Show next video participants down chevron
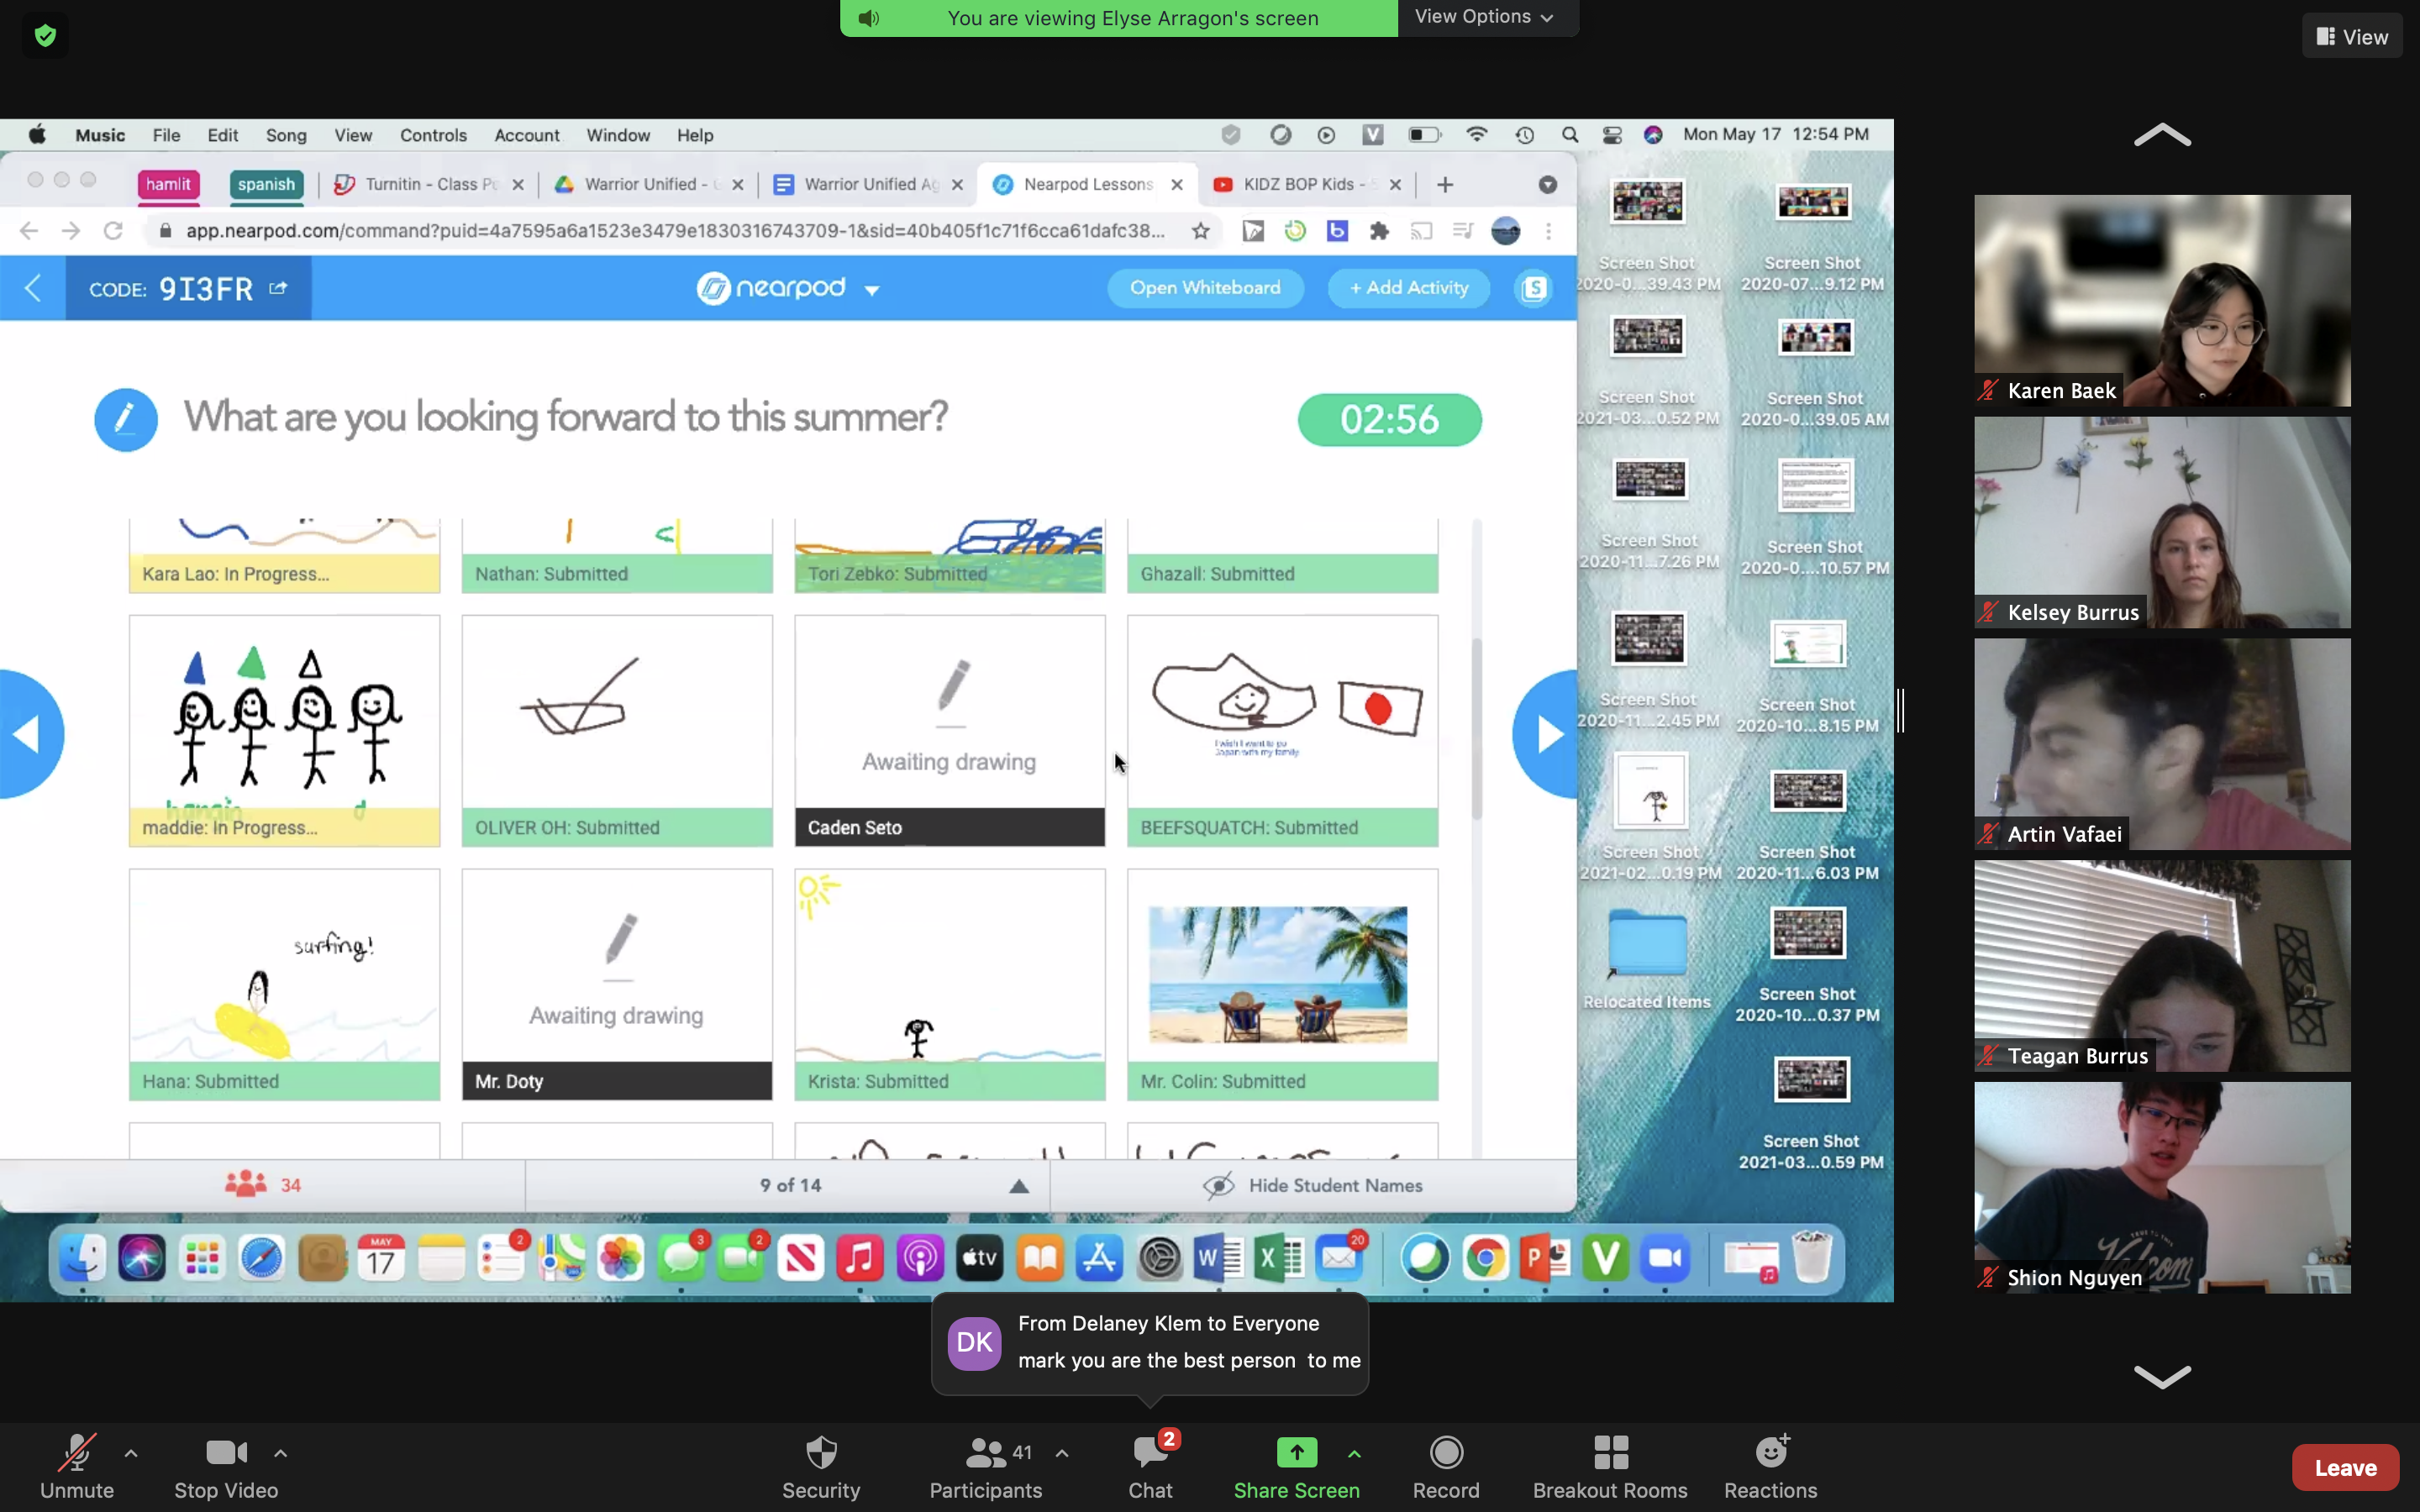The image size is (2420, 1512). click(x=2162, y=1377)
